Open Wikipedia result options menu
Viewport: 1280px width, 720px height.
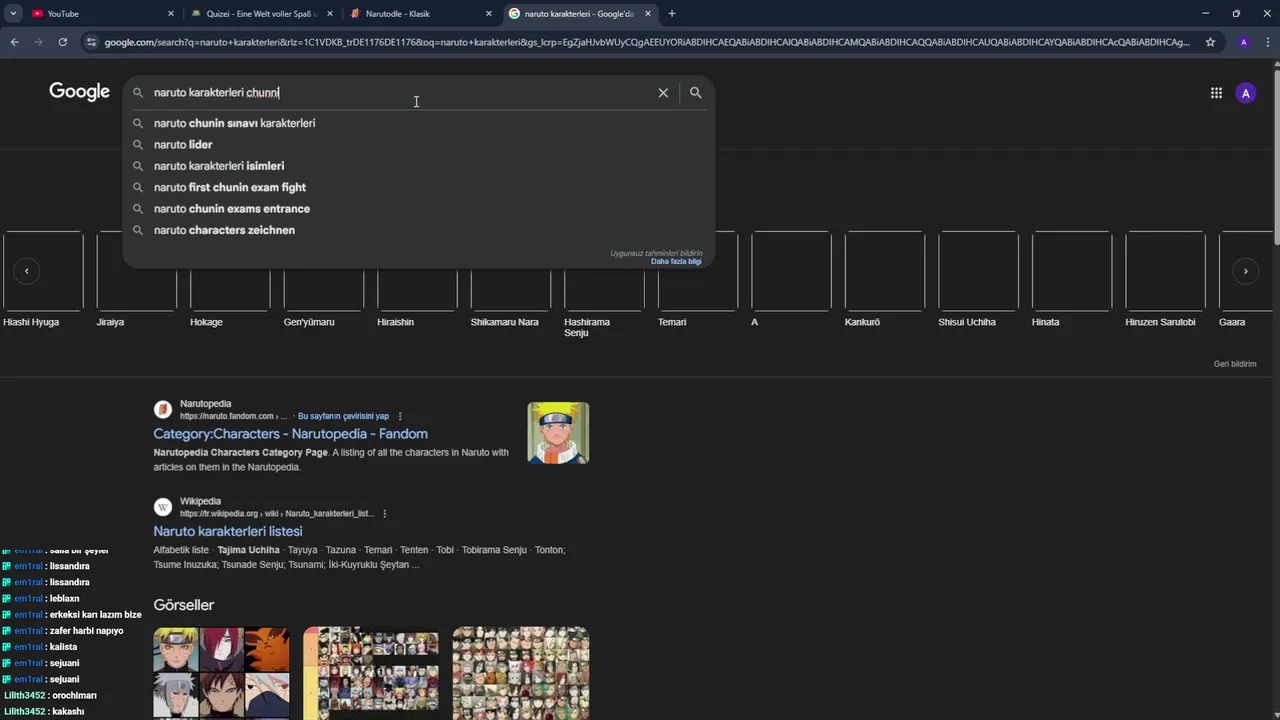pyautogui.click(x=384, y=514)
